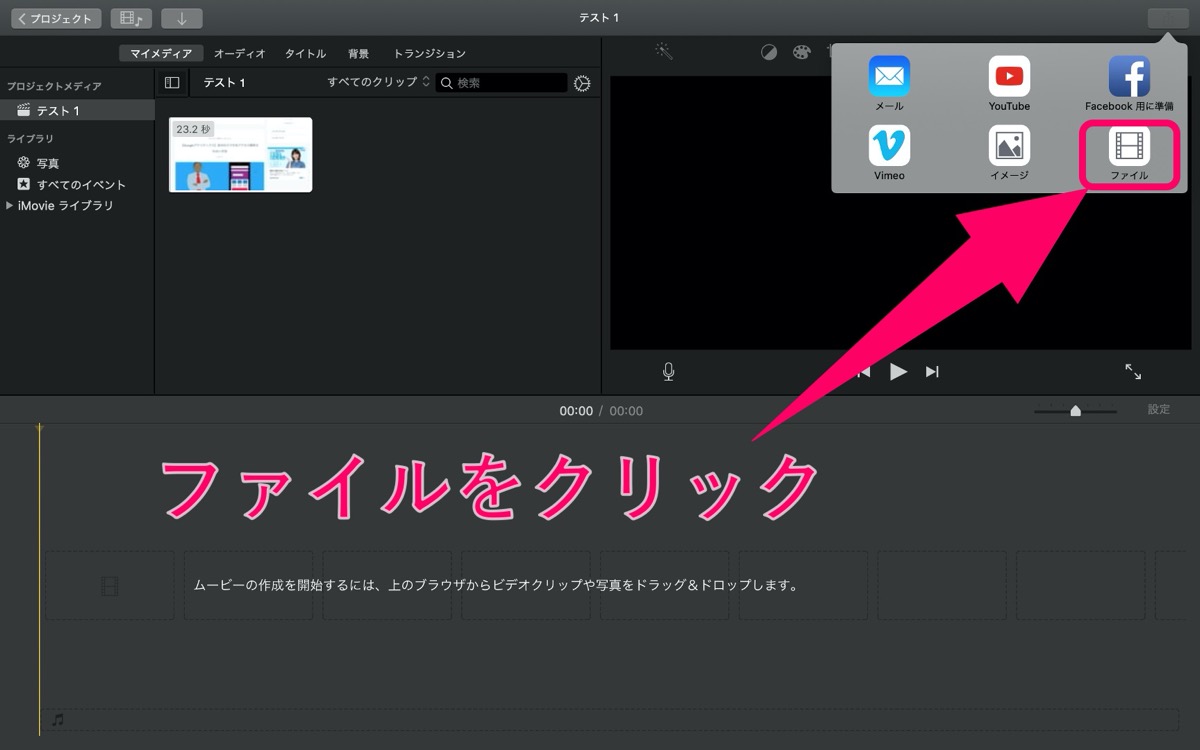This screenshot has width=1200, height=750.
Task: Choose the File export option
Action: tap(1129, 154)
